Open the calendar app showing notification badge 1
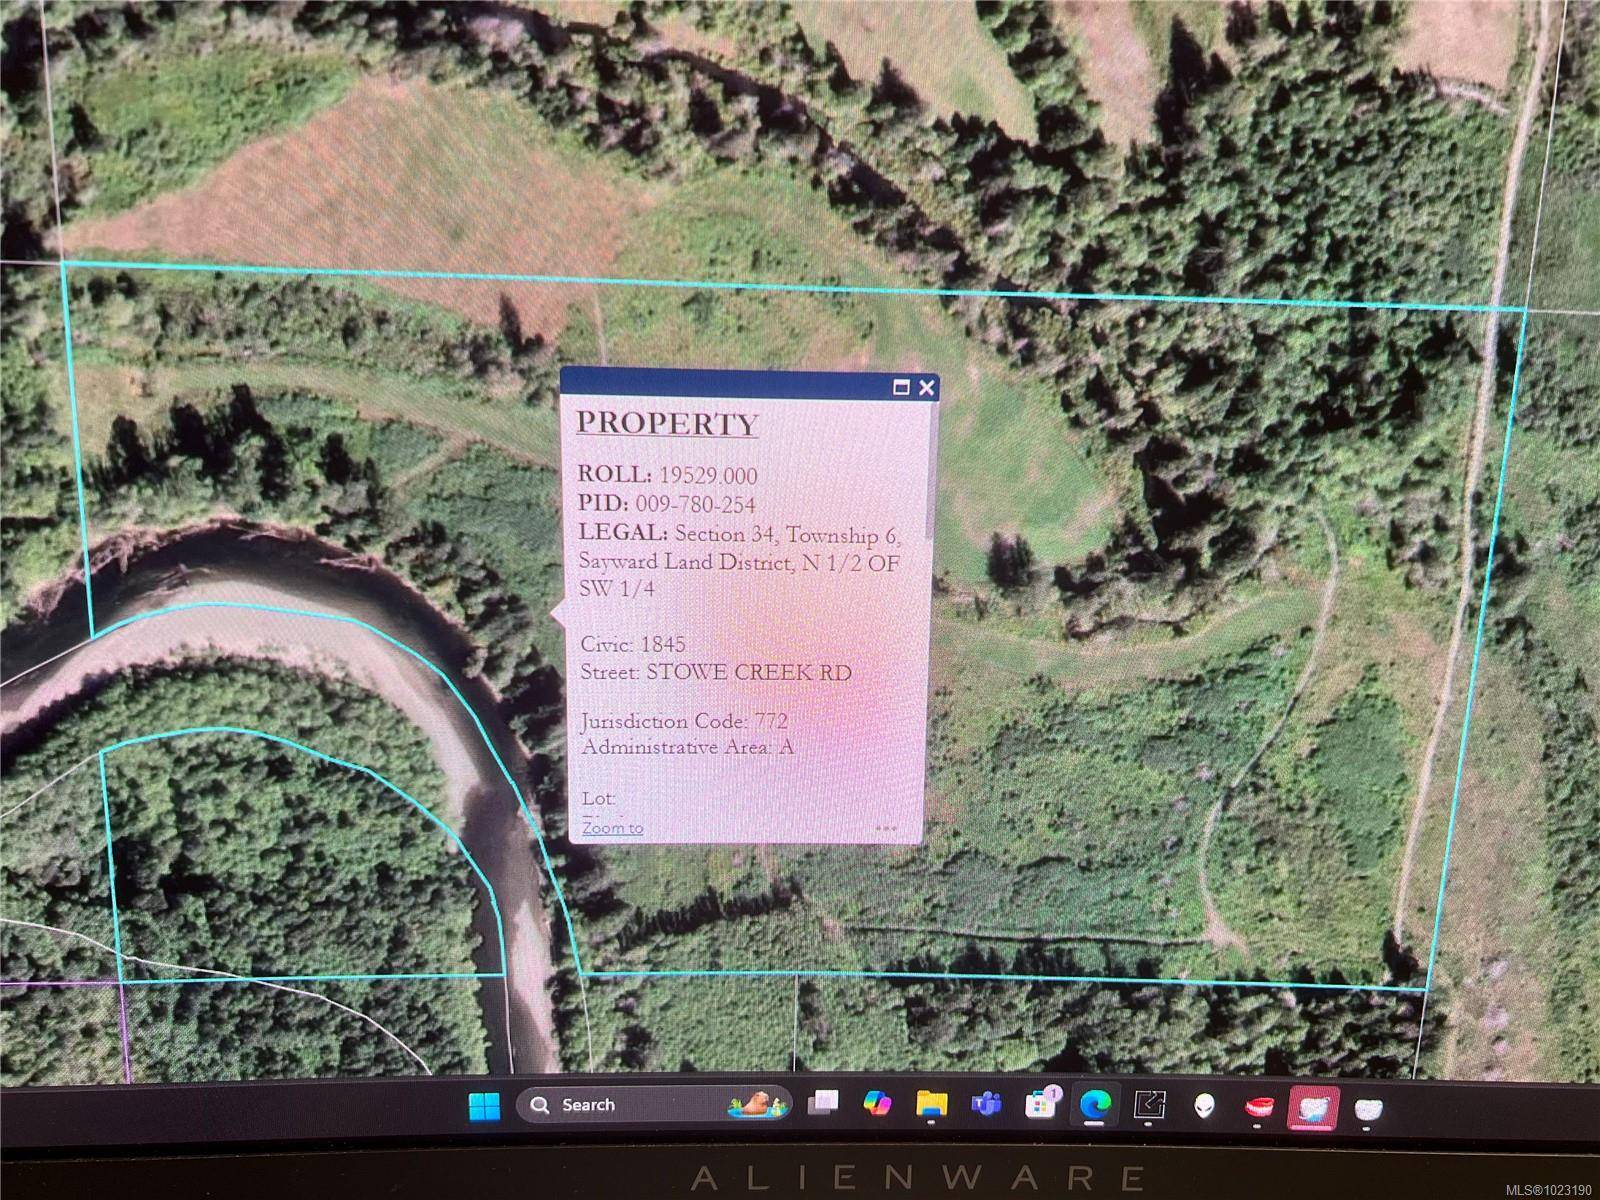 click(x=1042, y=1104)
